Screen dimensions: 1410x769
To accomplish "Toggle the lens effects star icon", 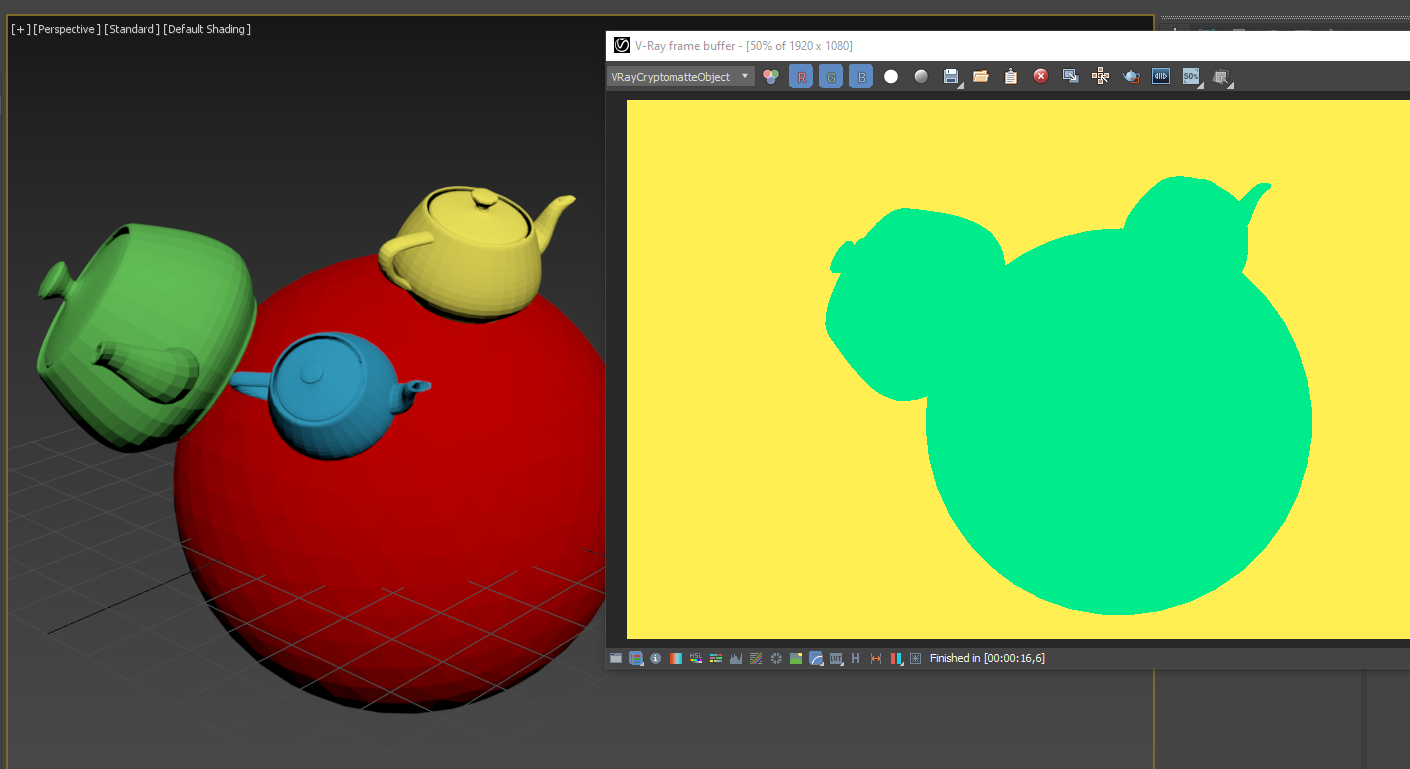I will [x=916, y=658].
